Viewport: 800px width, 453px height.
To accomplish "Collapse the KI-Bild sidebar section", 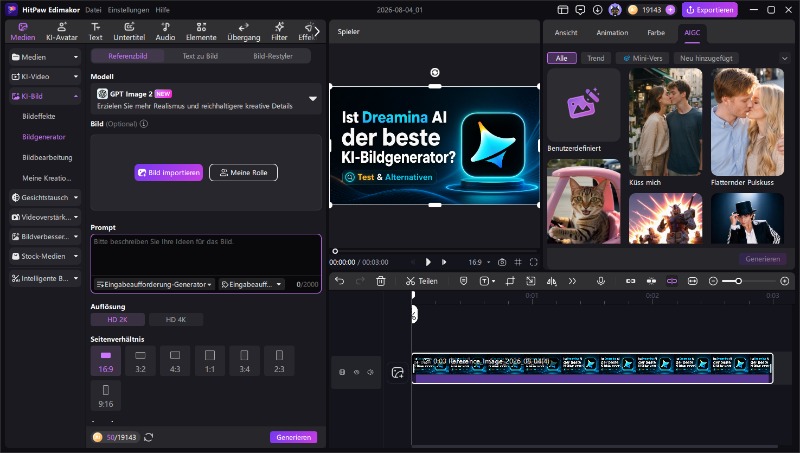I will pyautogui.click(x=45, y=96).
